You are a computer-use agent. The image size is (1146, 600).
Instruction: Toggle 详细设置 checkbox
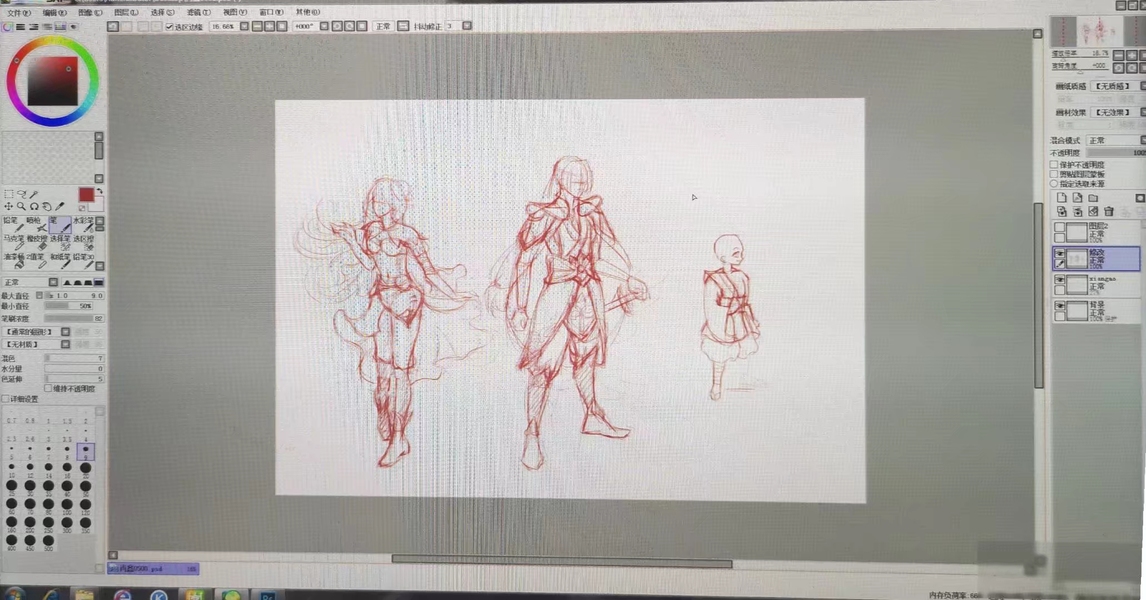coord(6,399)
